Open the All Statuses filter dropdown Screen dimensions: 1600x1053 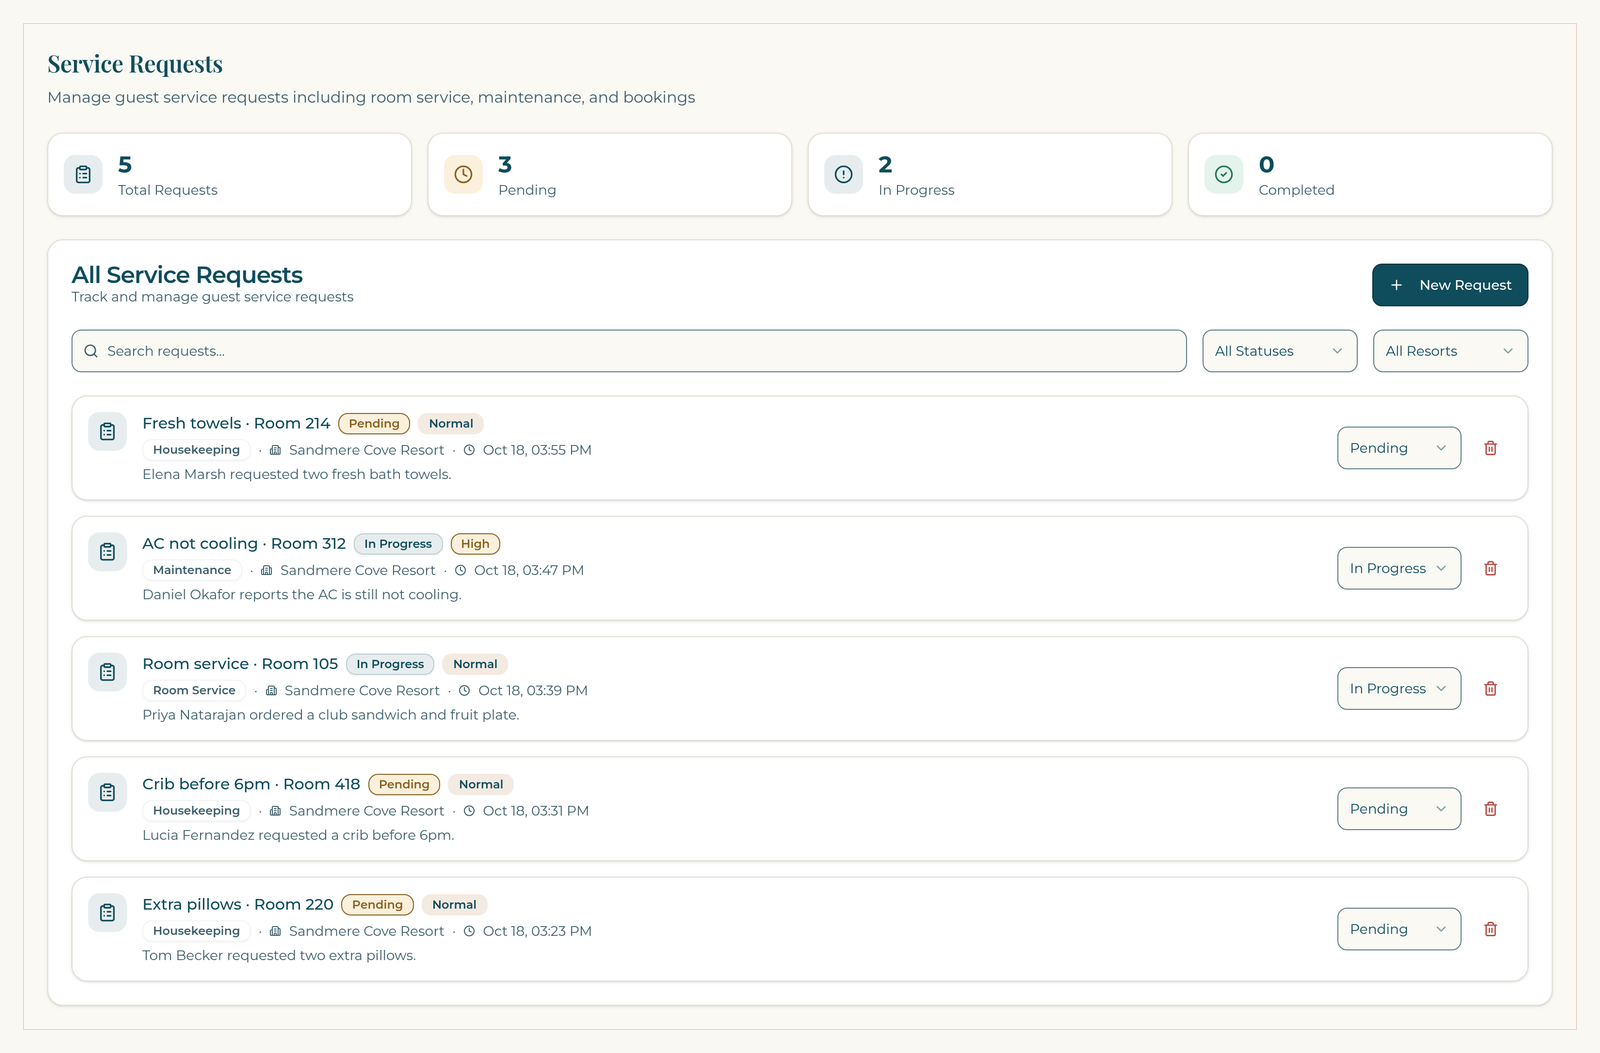point(1279,351)
